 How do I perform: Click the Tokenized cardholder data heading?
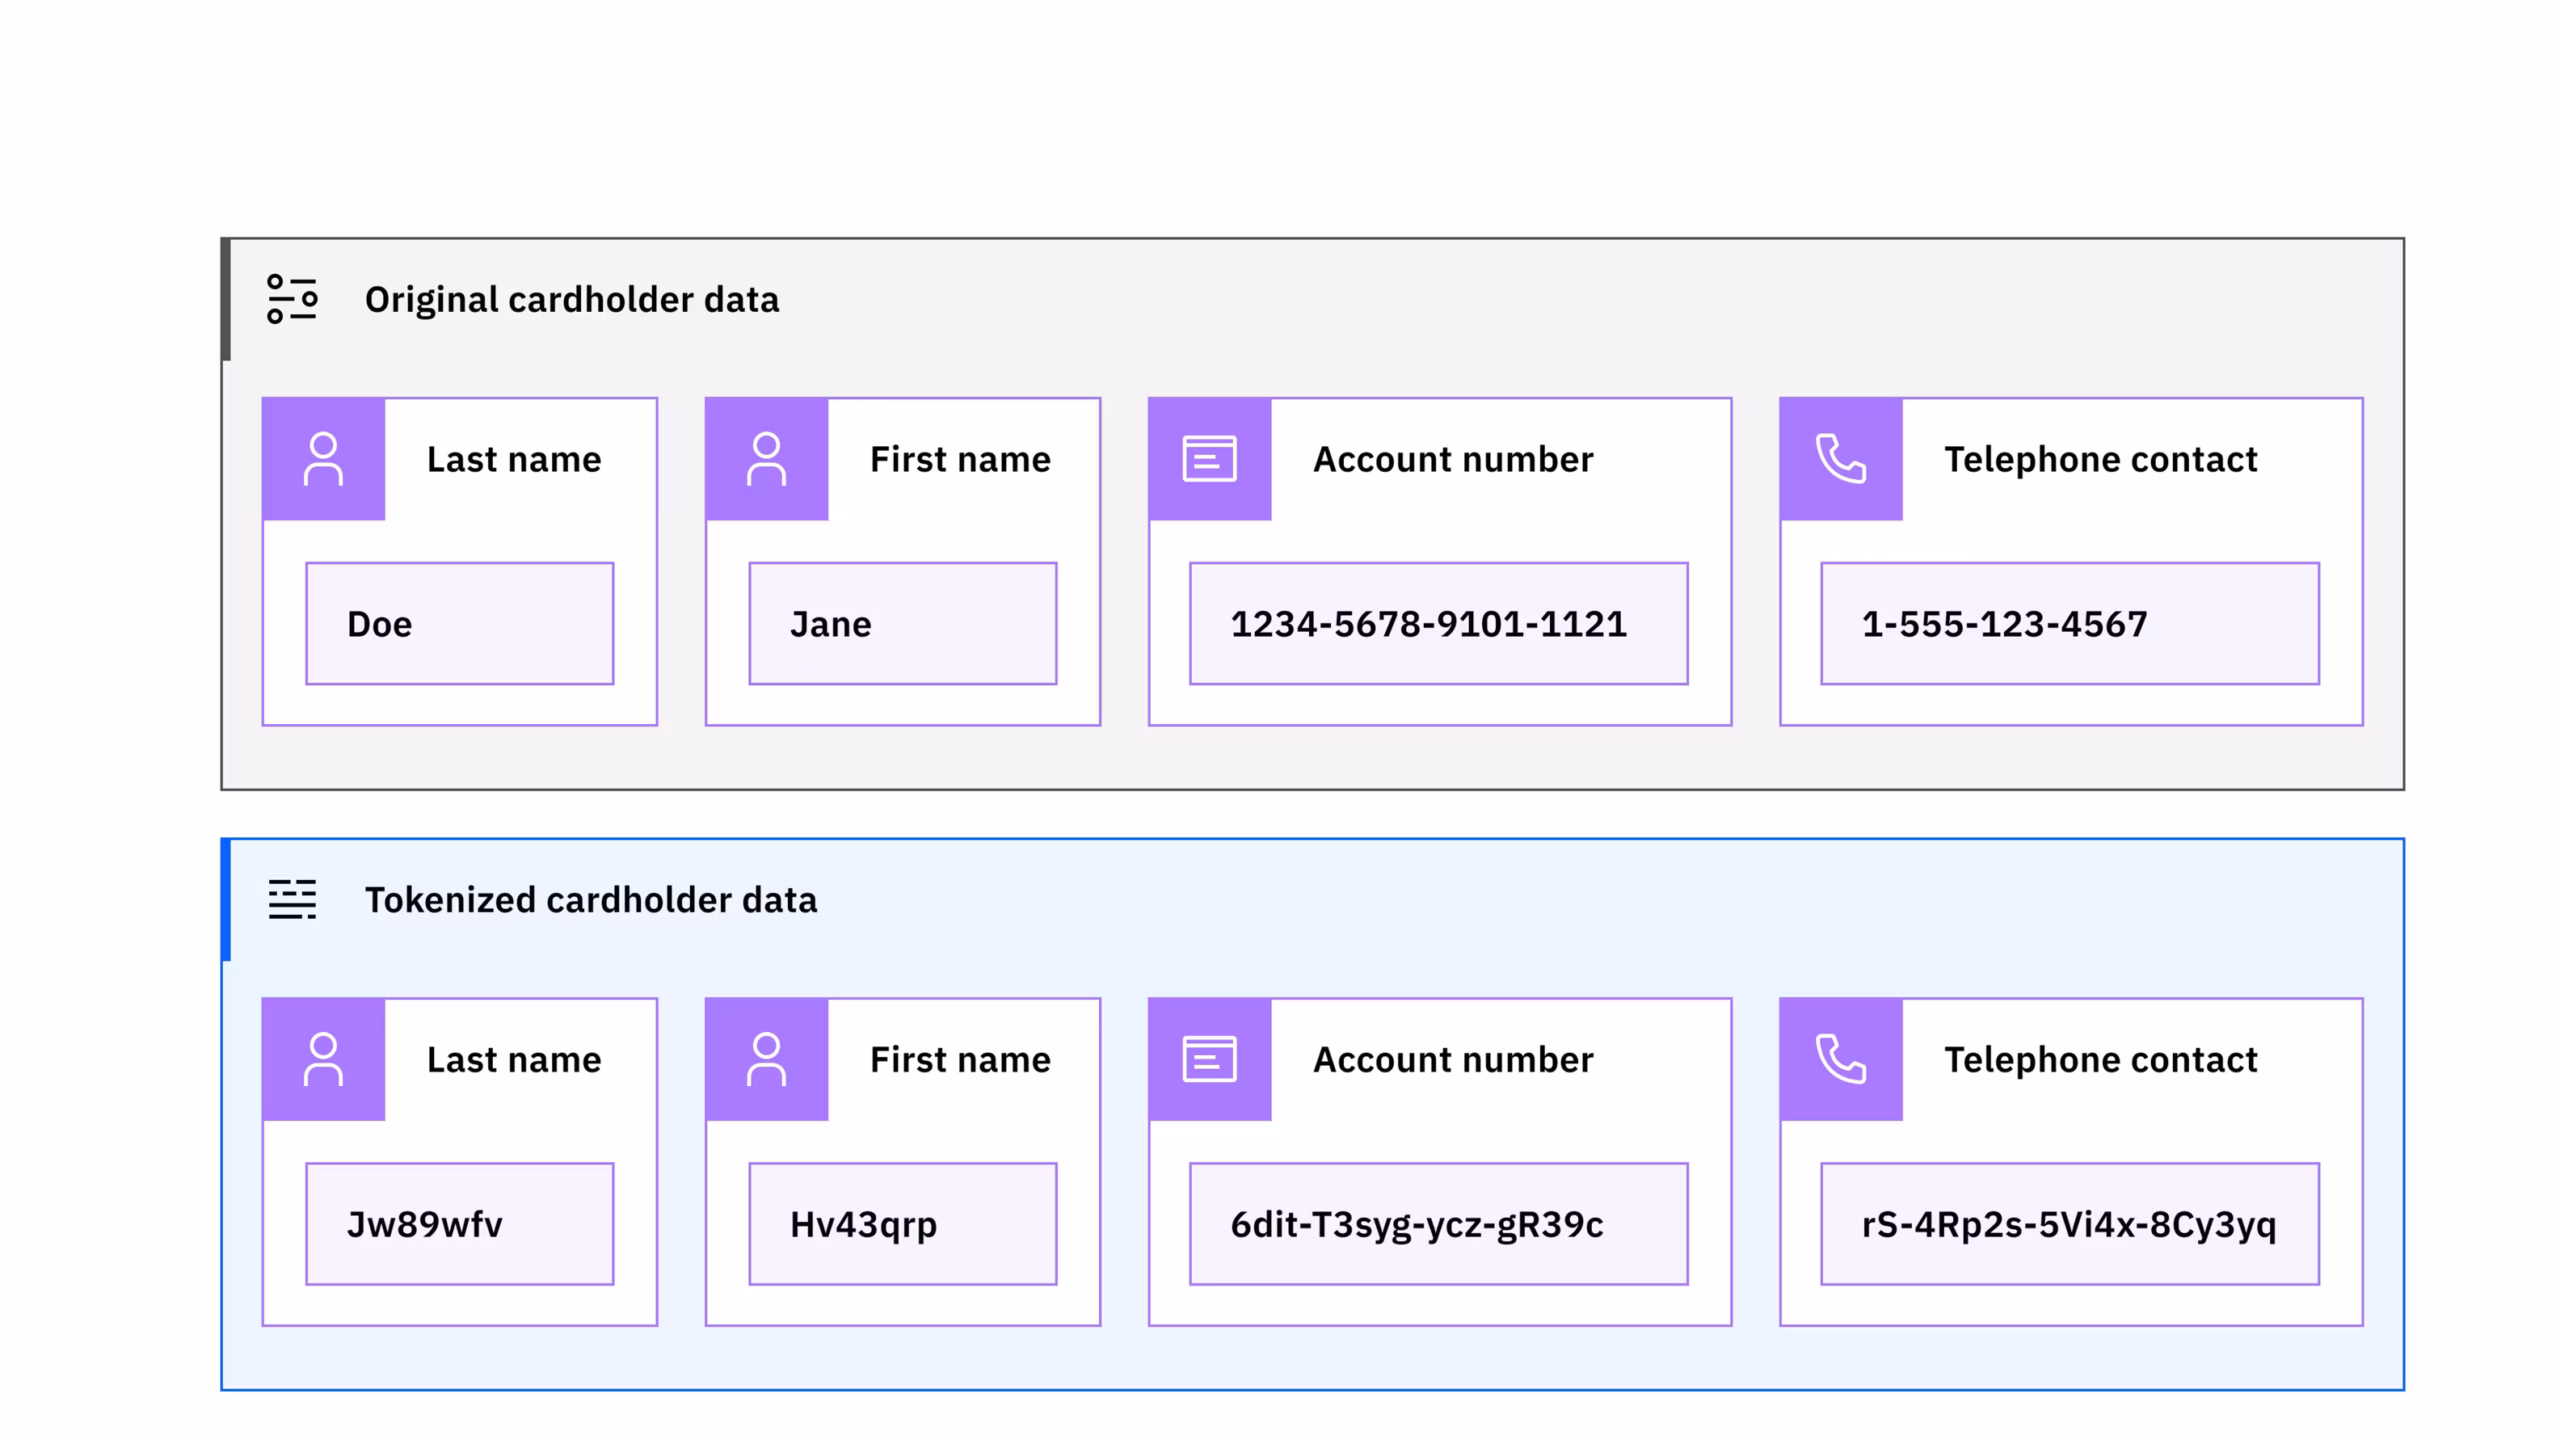point(590,900)
